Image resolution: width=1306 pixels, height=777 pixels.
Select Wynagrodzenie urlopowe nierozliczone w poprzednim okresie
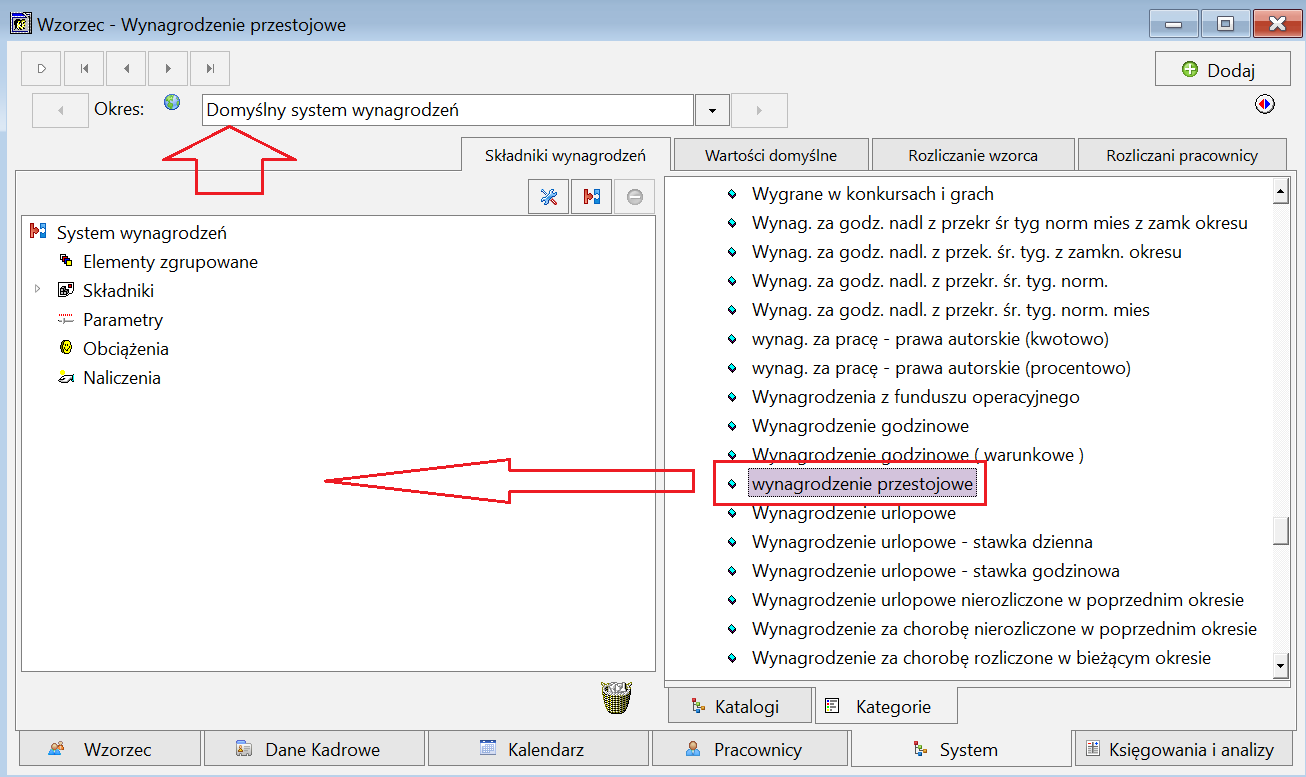998,600
